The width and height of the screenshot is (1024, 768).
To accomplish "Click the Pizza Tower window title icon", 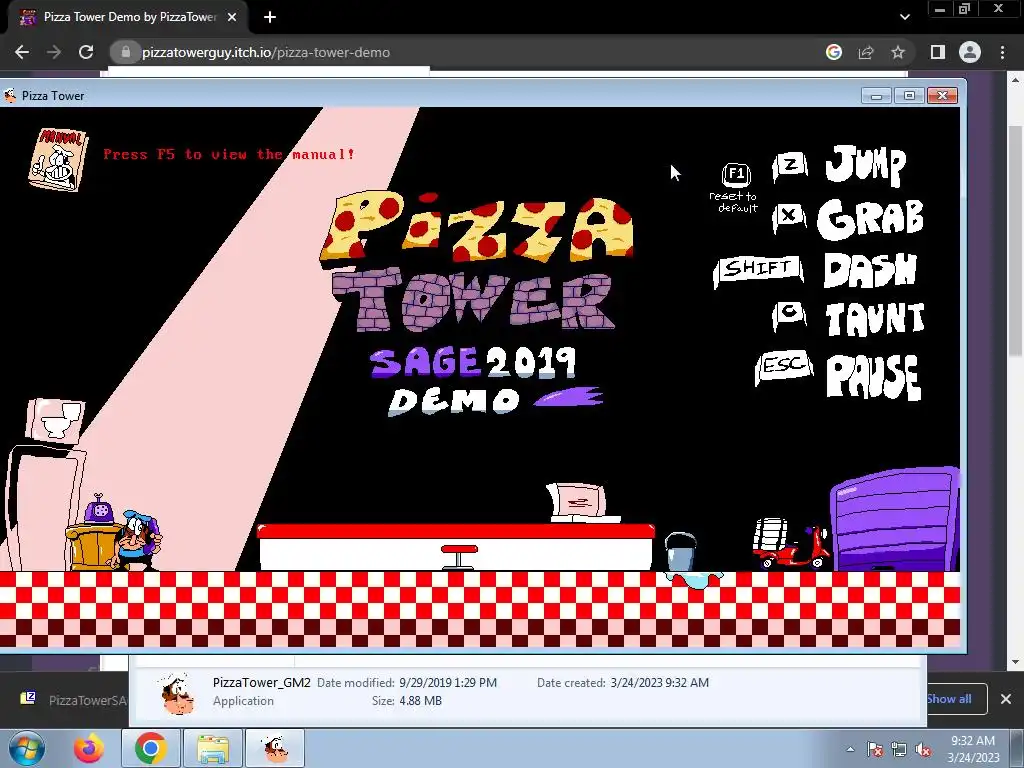I will click(x=10, y=95).
